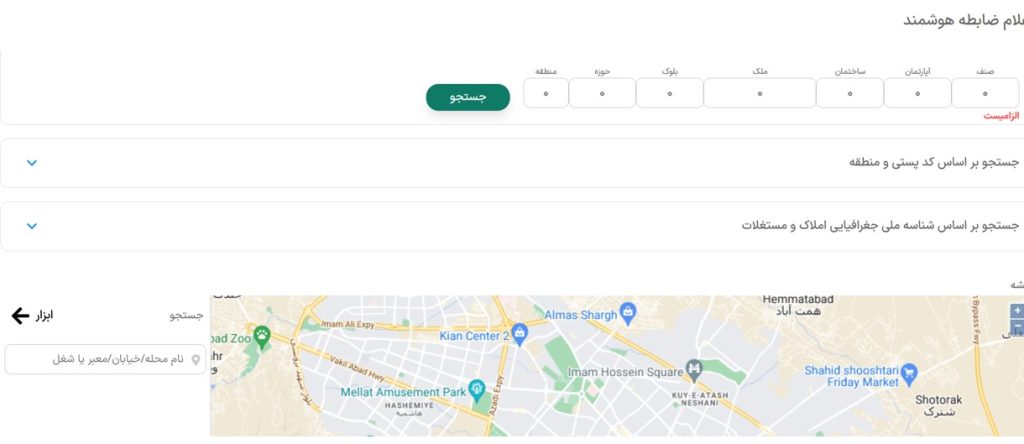The image size is (1024, 444).
Task: Click the الزامیست required warning text
Action: (1001, 116)
